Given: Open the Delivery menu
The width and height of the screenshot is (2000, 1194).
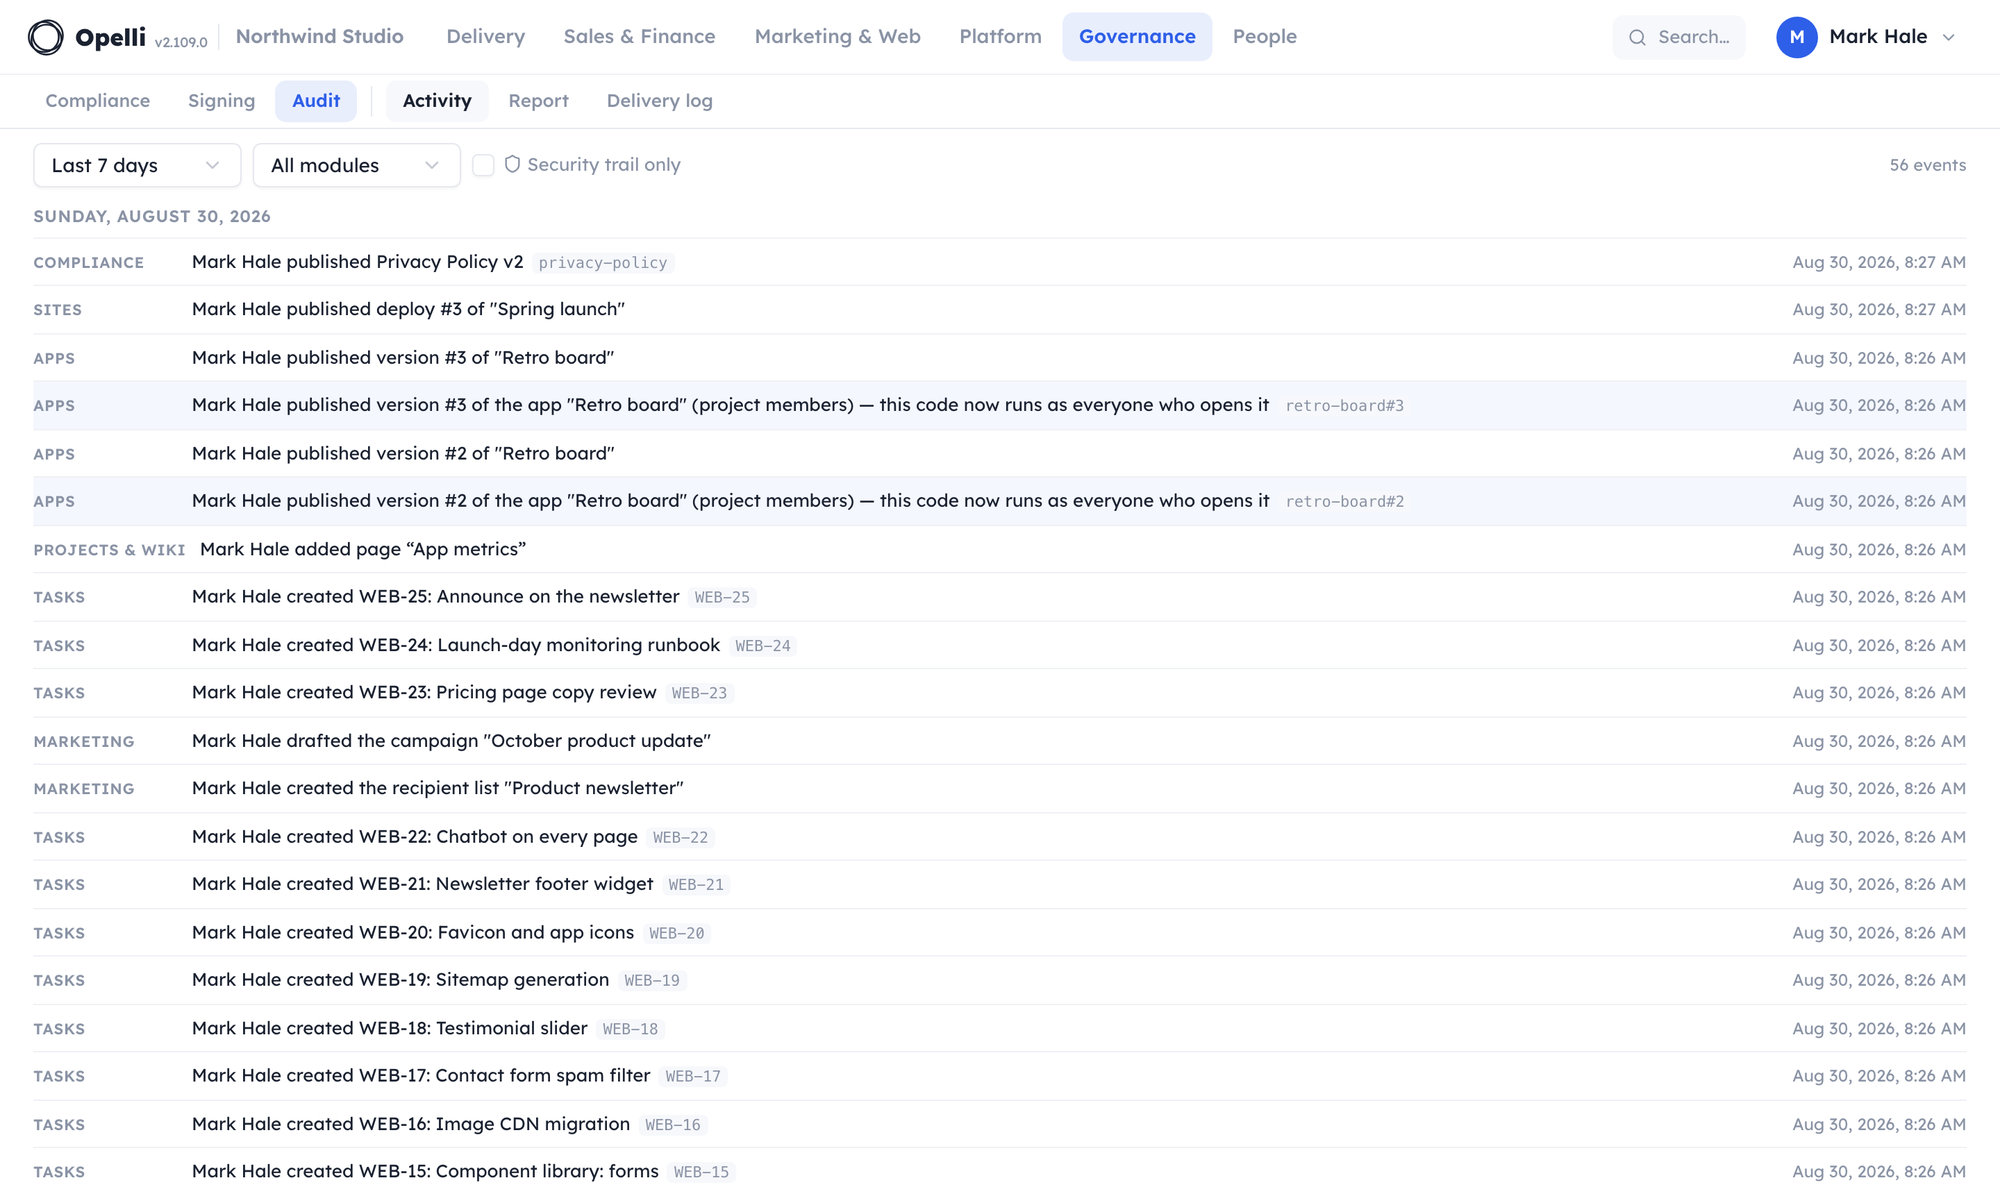Looking at the screenshot, I should tap(485, 37).
